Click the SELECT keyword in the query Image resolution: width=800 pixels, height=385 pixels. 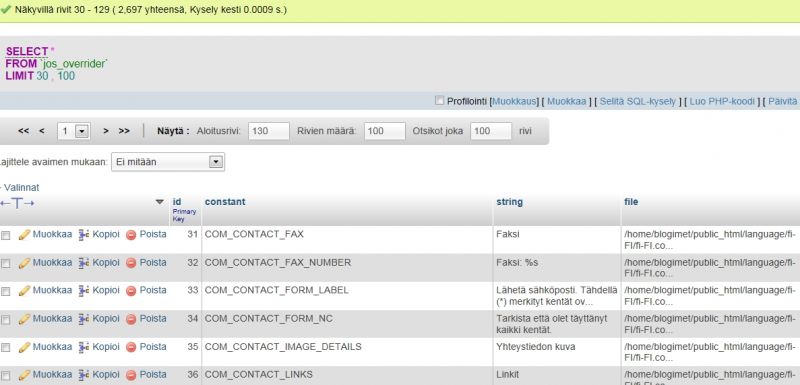coord(27,52)
